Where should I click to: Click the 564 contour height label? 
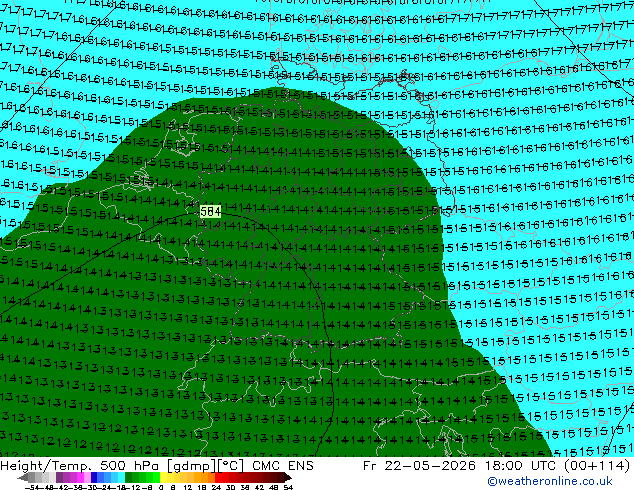(x=210, y=211)
